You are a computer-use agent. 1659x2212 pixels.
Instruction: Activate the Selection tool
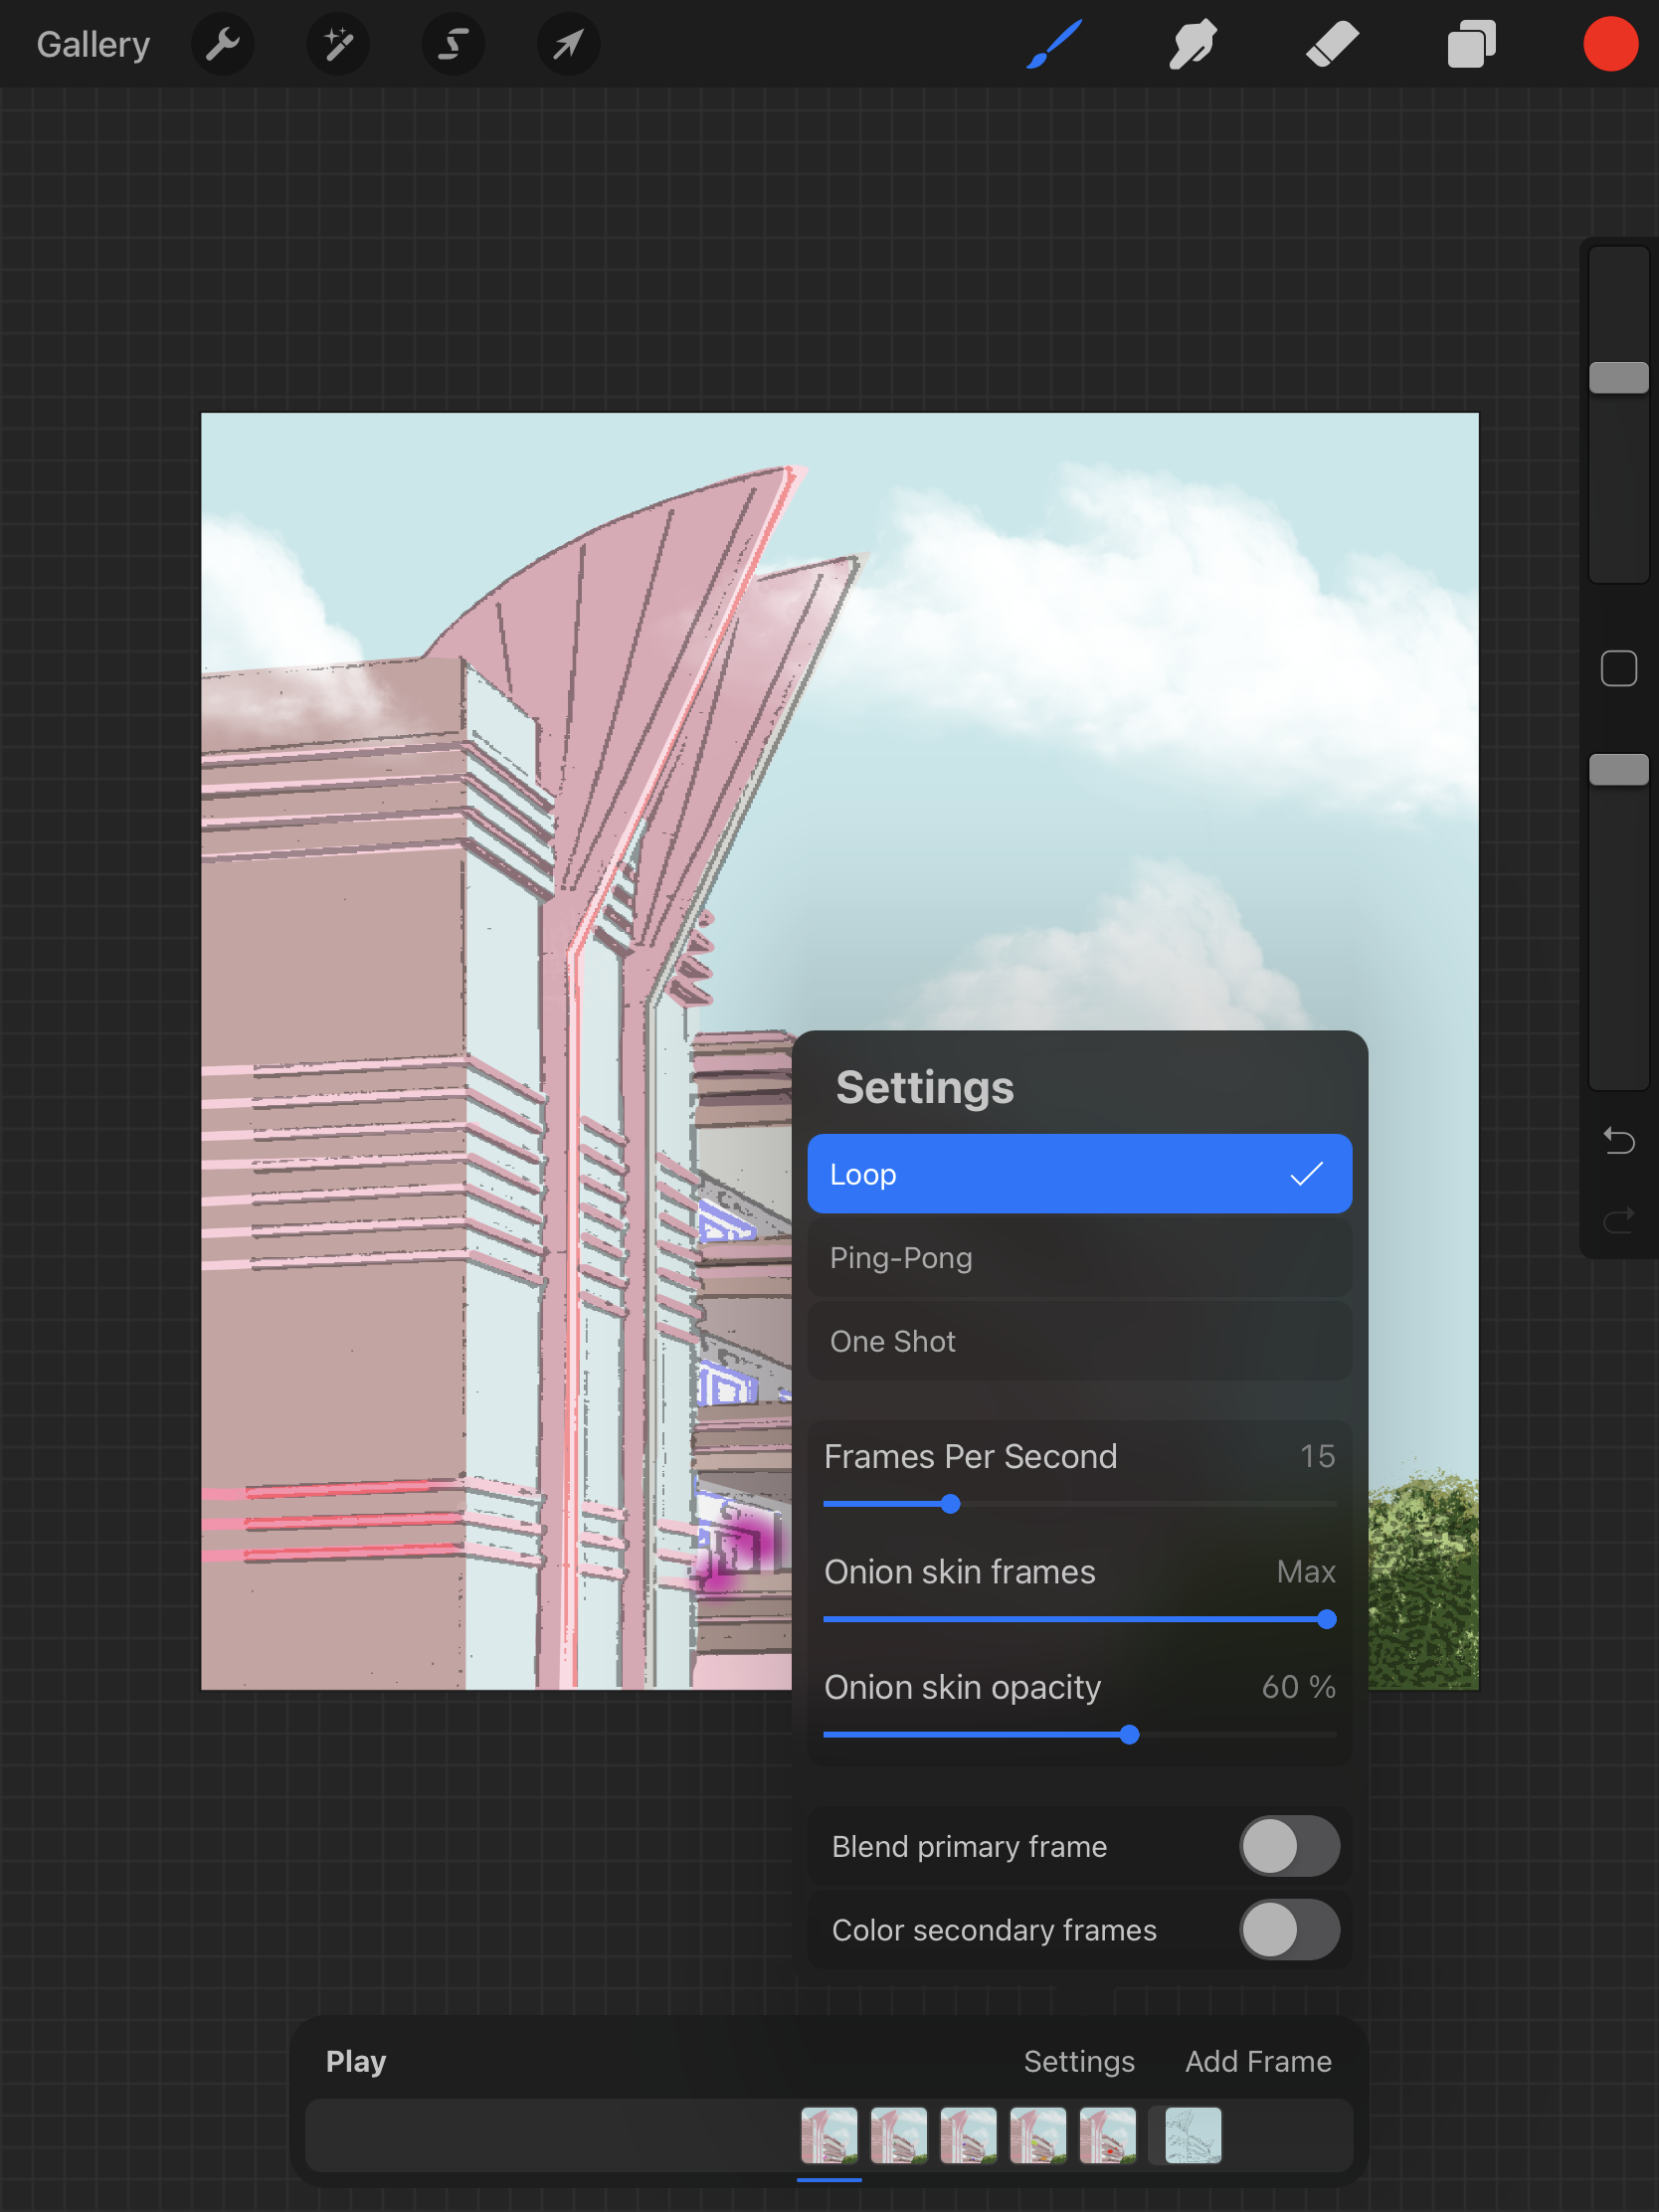(453, 44)
